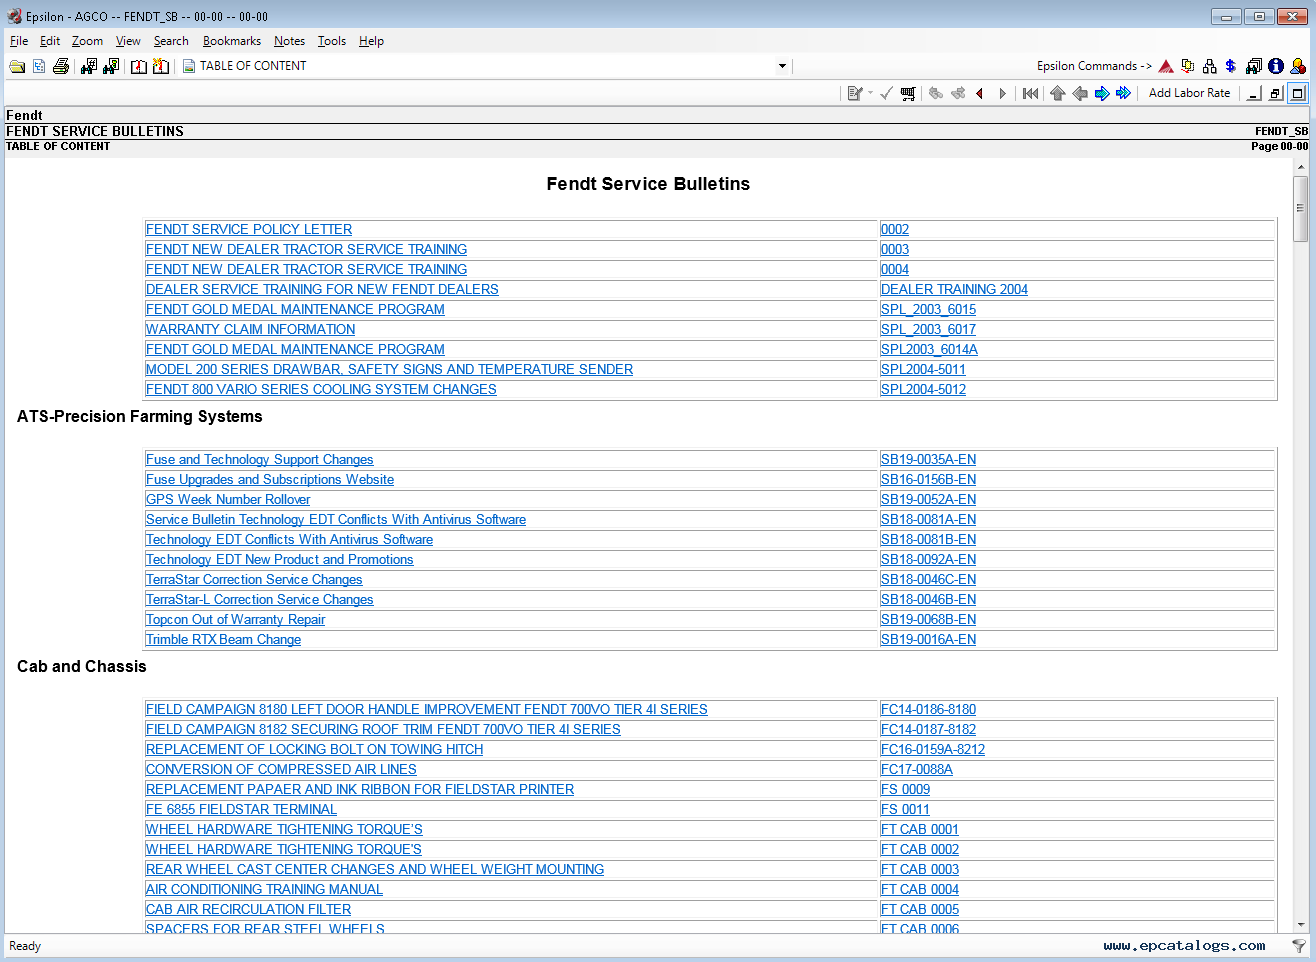Open CONVERSION OF COMPRESSED AIR LINES link
1316x962 pixels.
281,769
